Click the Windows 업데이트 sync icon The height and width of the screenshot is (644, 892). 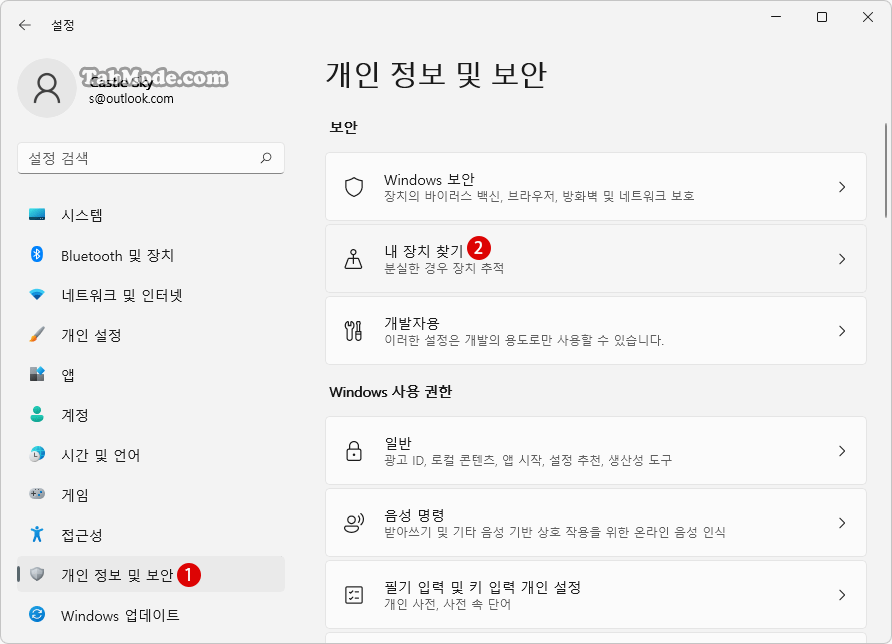click(x=37, y=614)
